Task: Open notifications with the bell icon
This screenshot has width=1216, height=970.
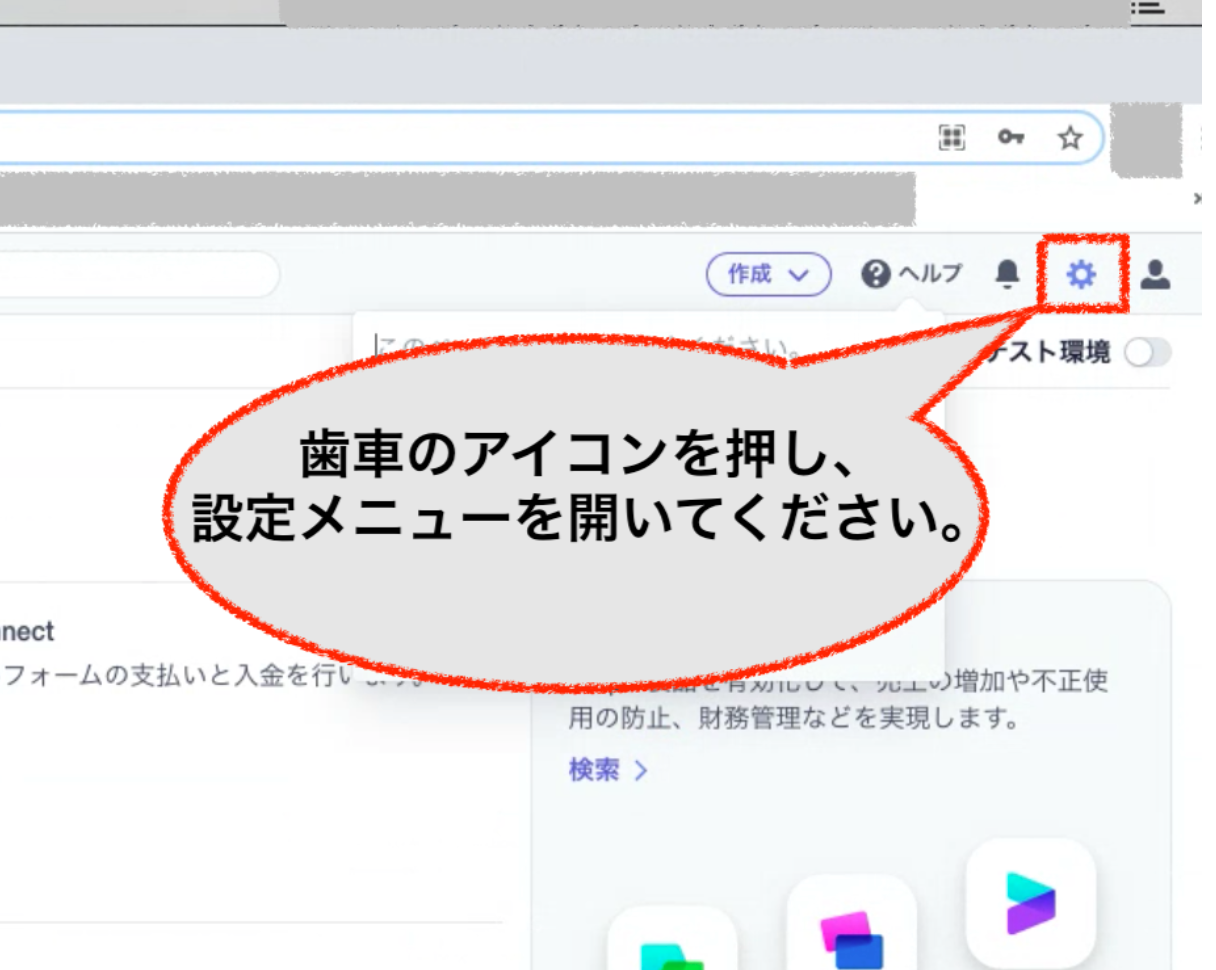Action: pos(1008,273)
